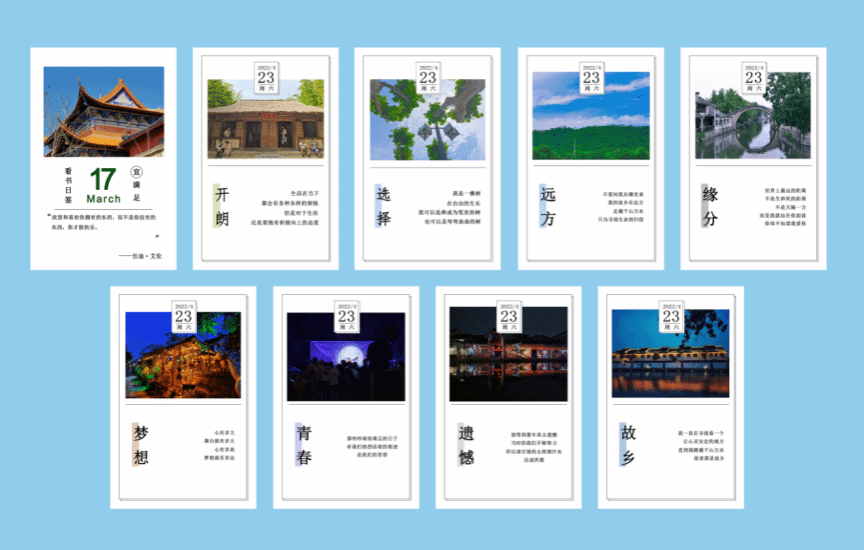
Task: Click the large green number 17
Action: click(x=102, y=180)
